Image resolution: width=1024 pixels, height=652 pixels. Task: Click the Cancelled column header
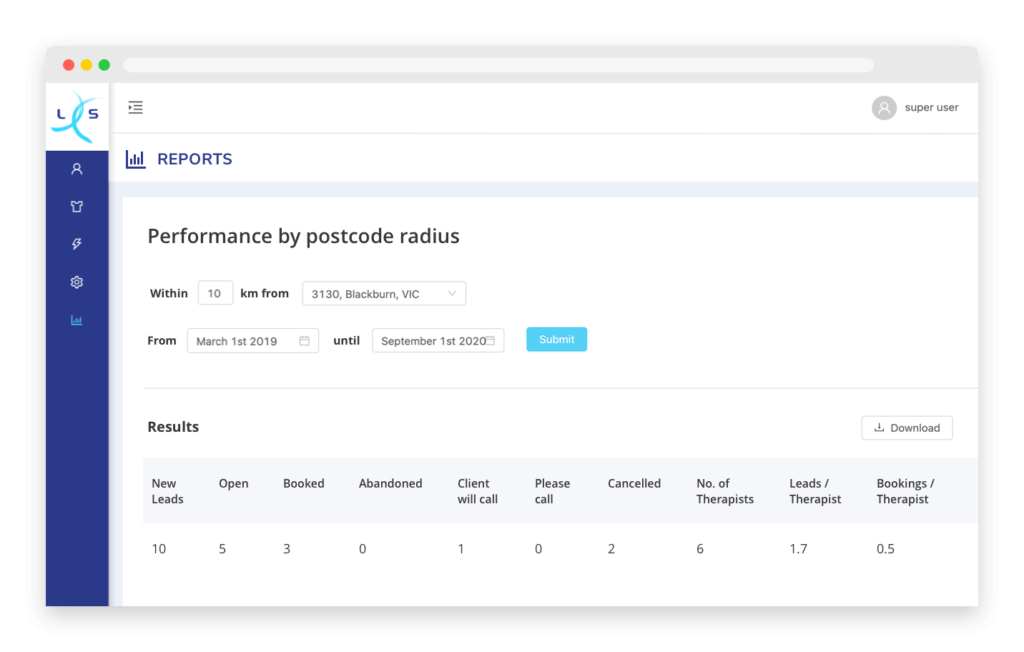634,483
